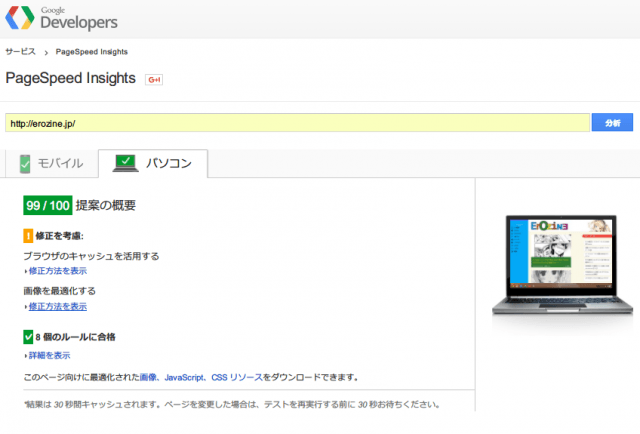Expand 詳細を表示 for passed rules
The height and width of the screenshot is (434, 640).
click(49, 355)
